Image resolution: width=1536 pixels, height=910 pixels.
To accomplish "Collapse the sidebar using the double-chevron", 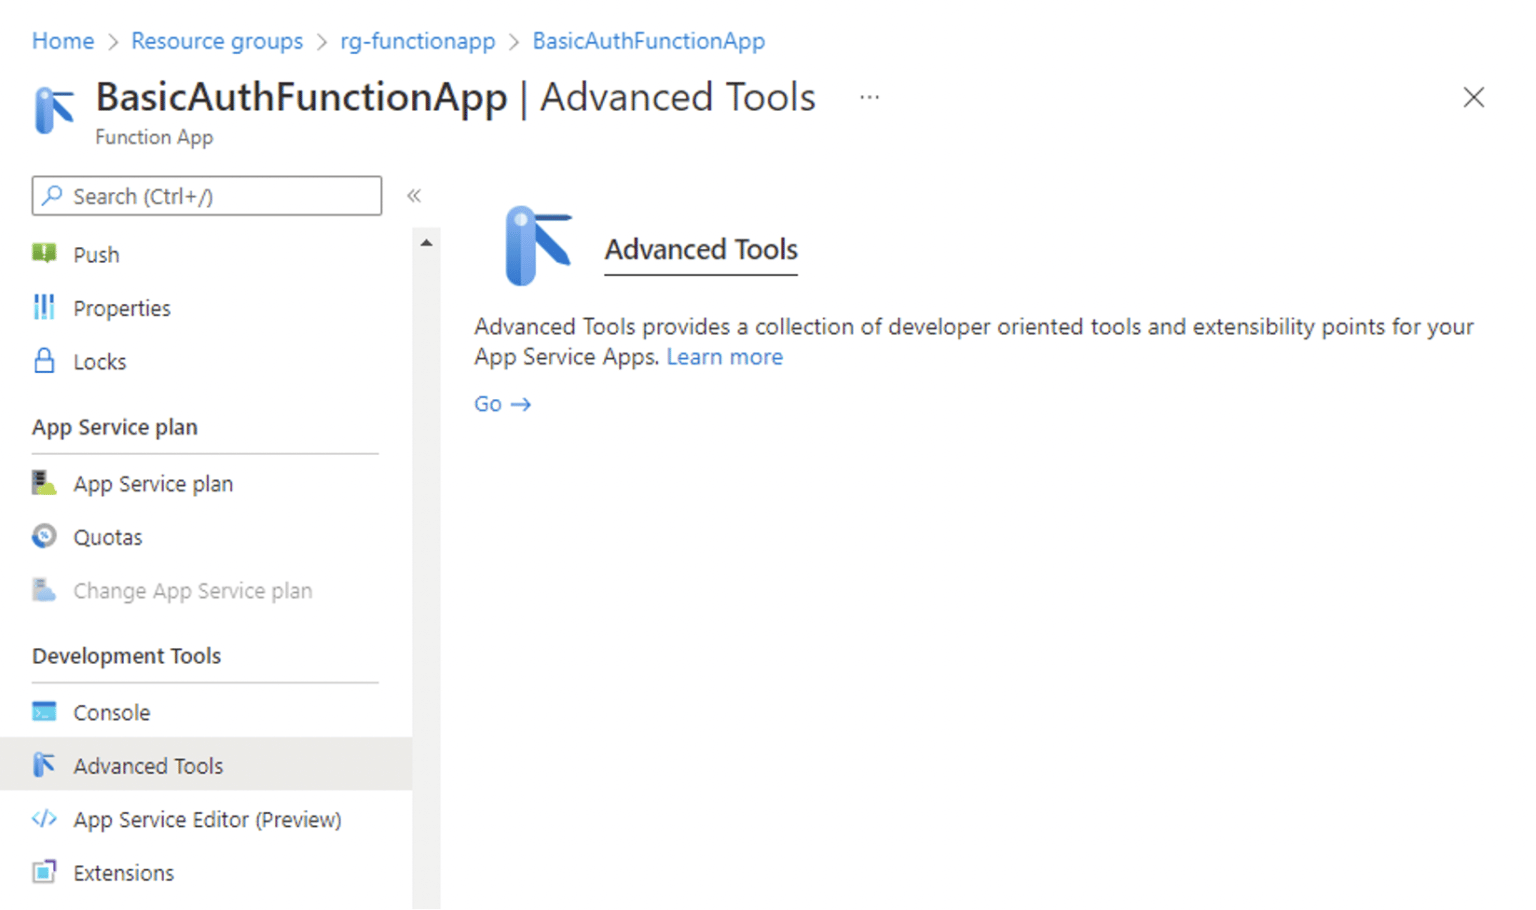I will coord(413,195).
